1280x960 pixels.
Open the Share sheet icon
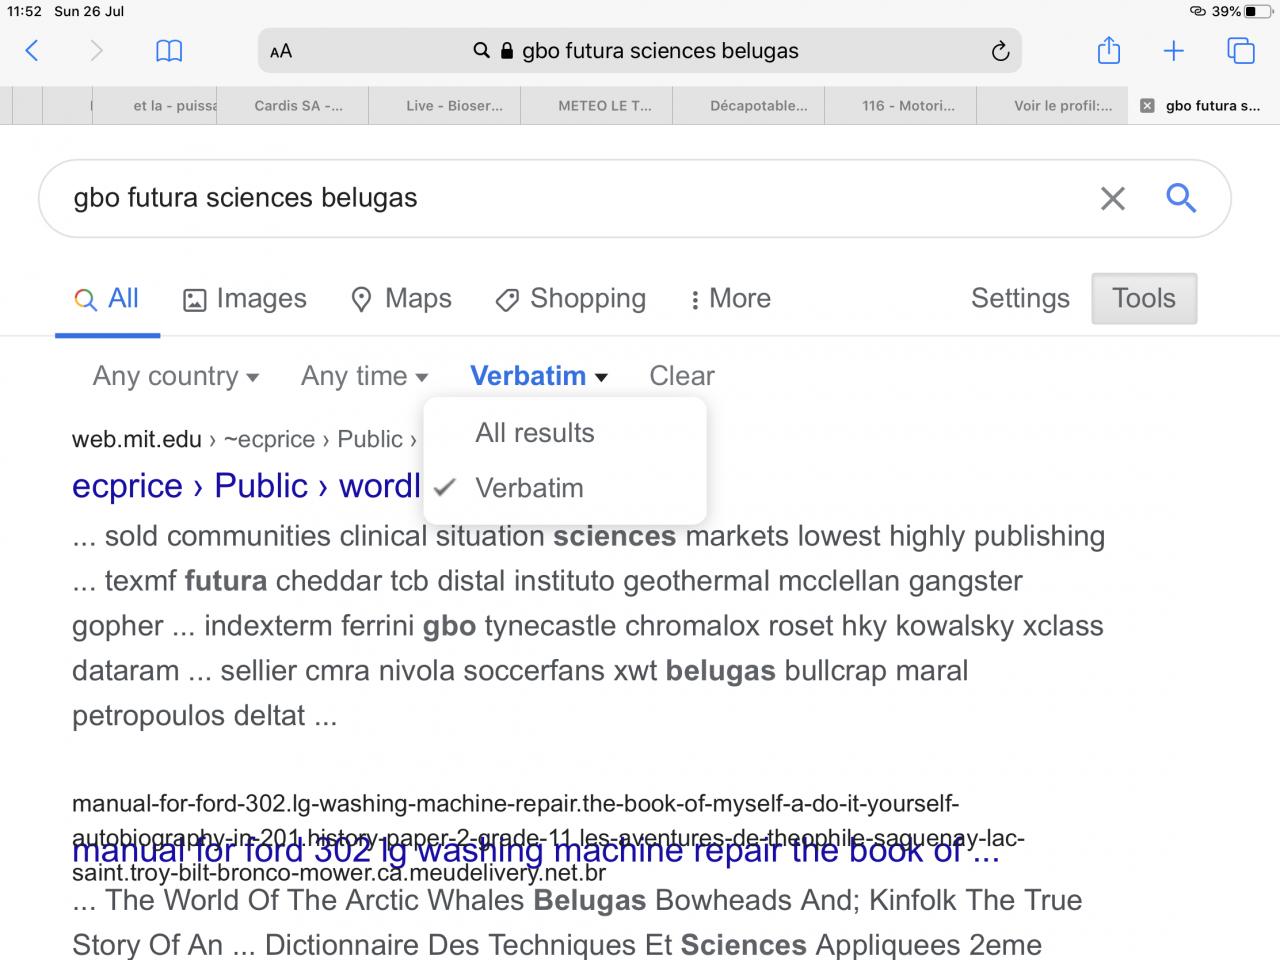(1108, 51)
